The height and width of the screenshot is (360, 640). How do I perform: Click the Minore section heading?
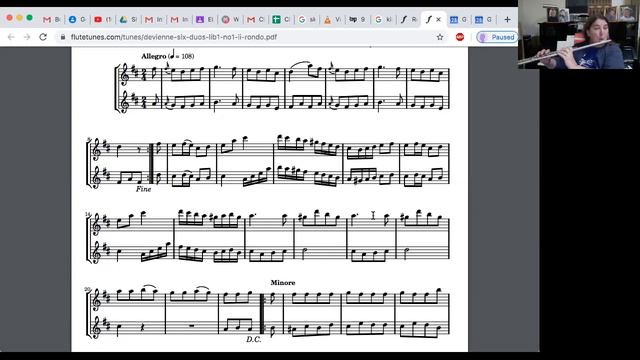(282, 282)
